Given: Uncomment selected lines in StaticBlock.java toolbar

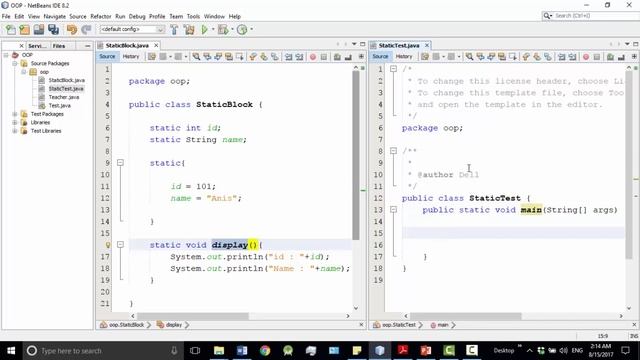Looking at the screenshot, I should click(348, 57).
